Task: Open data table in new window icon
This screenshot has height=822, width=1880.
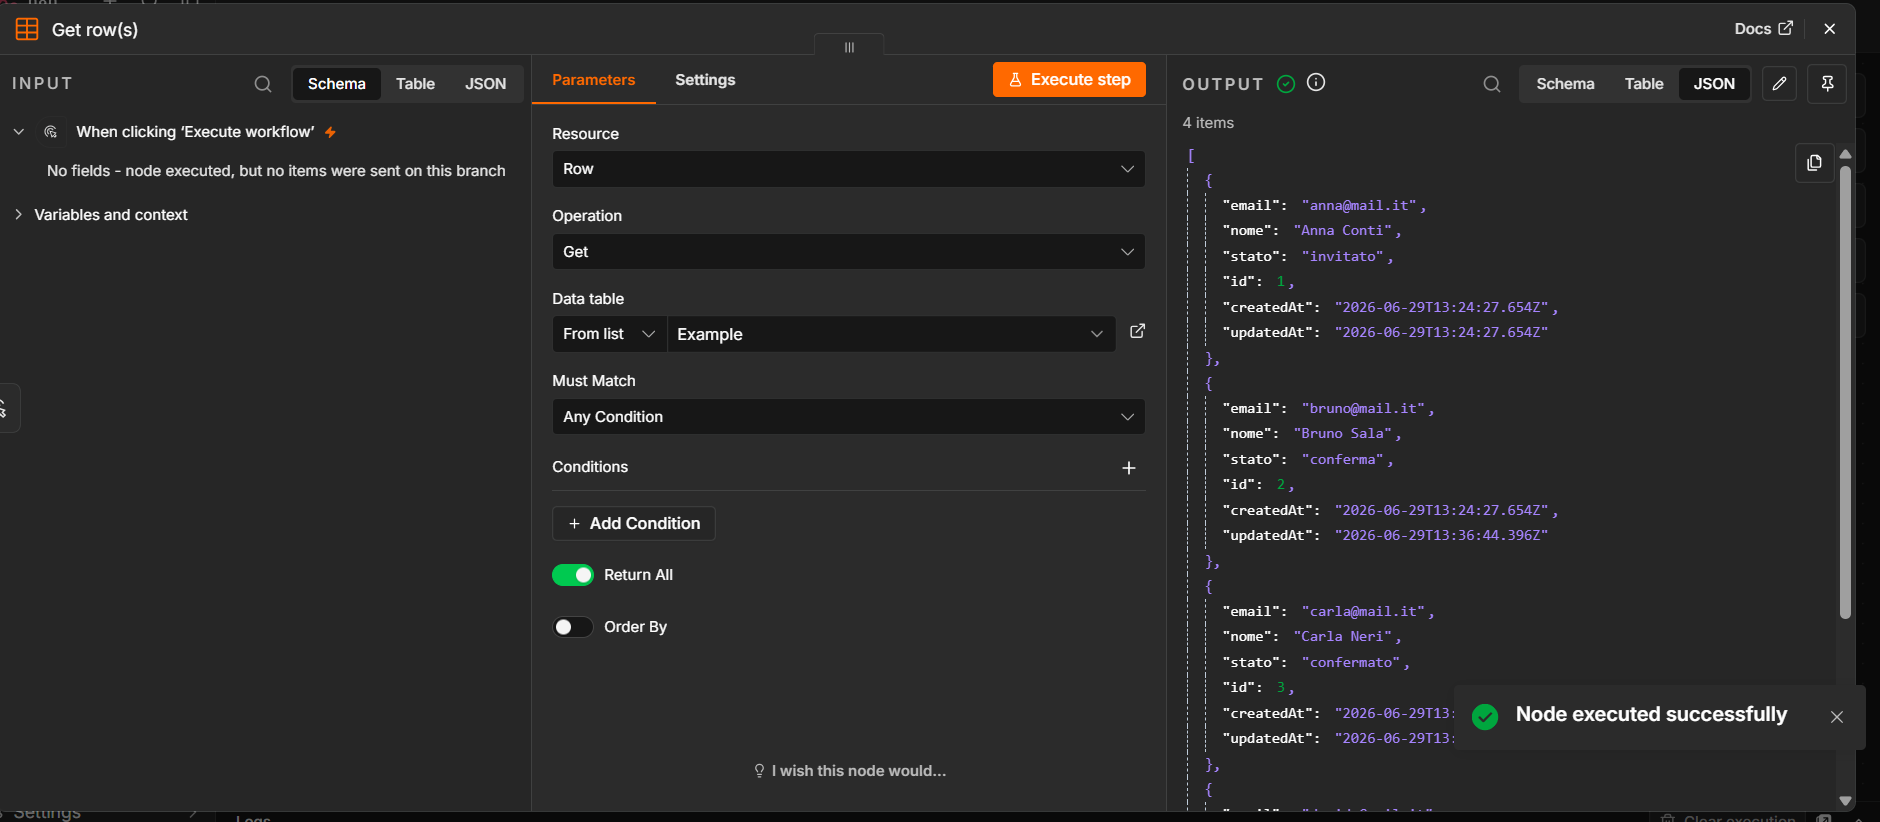Action: (1137, 331)
